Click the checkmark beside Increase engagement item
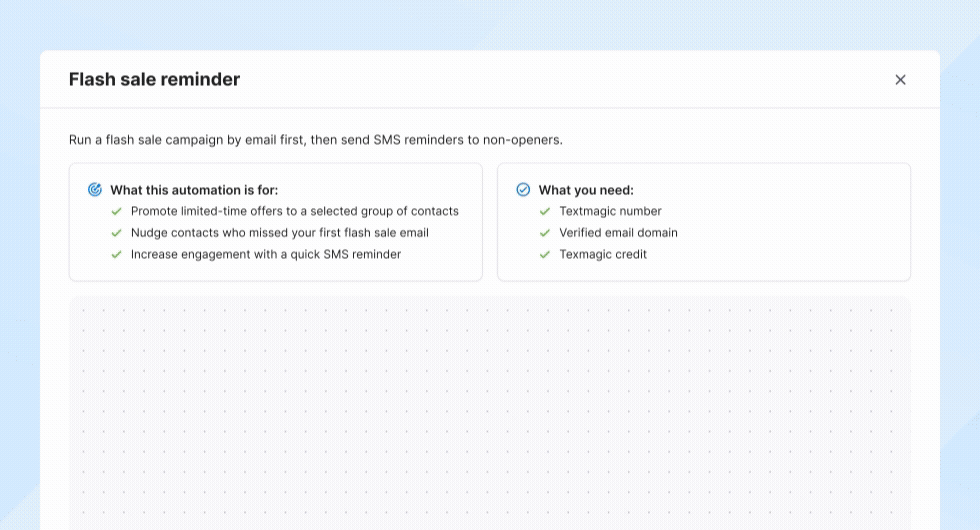The height and width of the screenshot is (530, 980). [117, 255]
